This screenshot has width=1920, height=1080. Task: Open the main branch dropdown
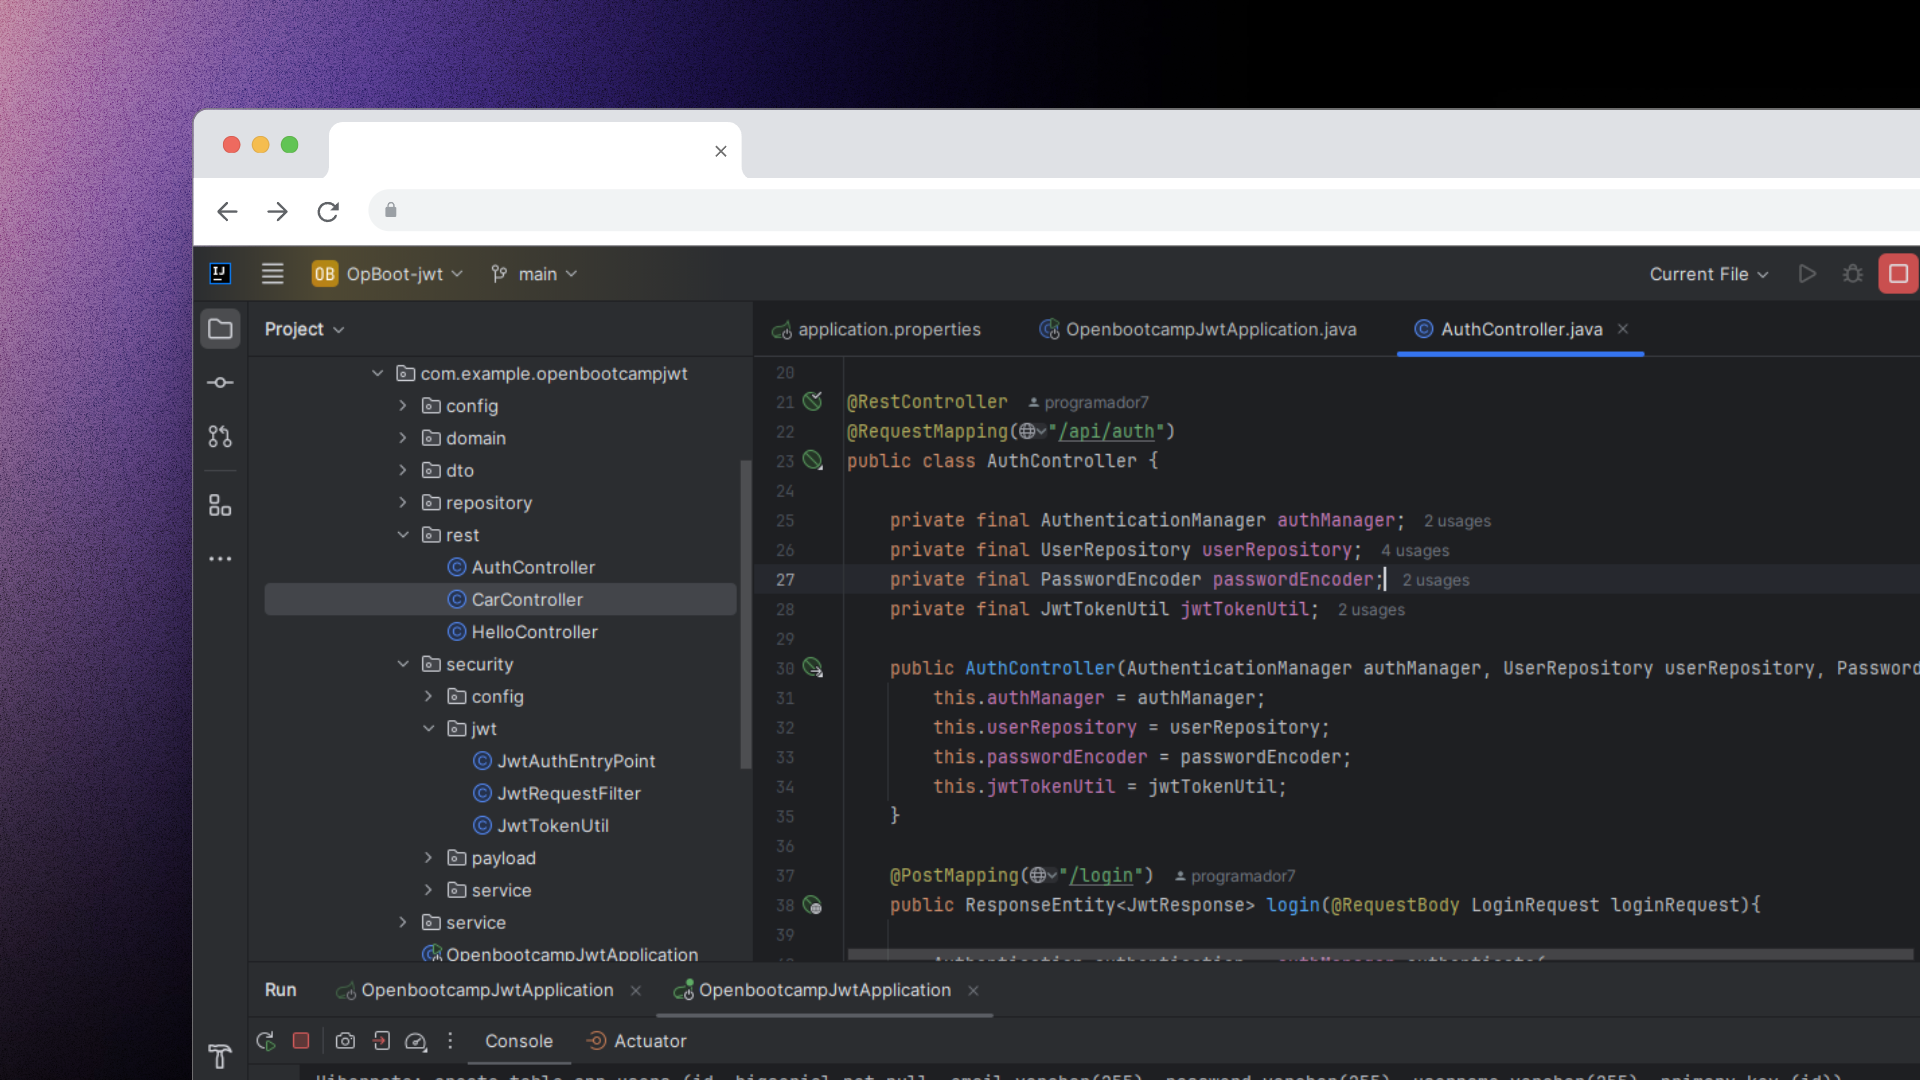[x=535, y=274]
